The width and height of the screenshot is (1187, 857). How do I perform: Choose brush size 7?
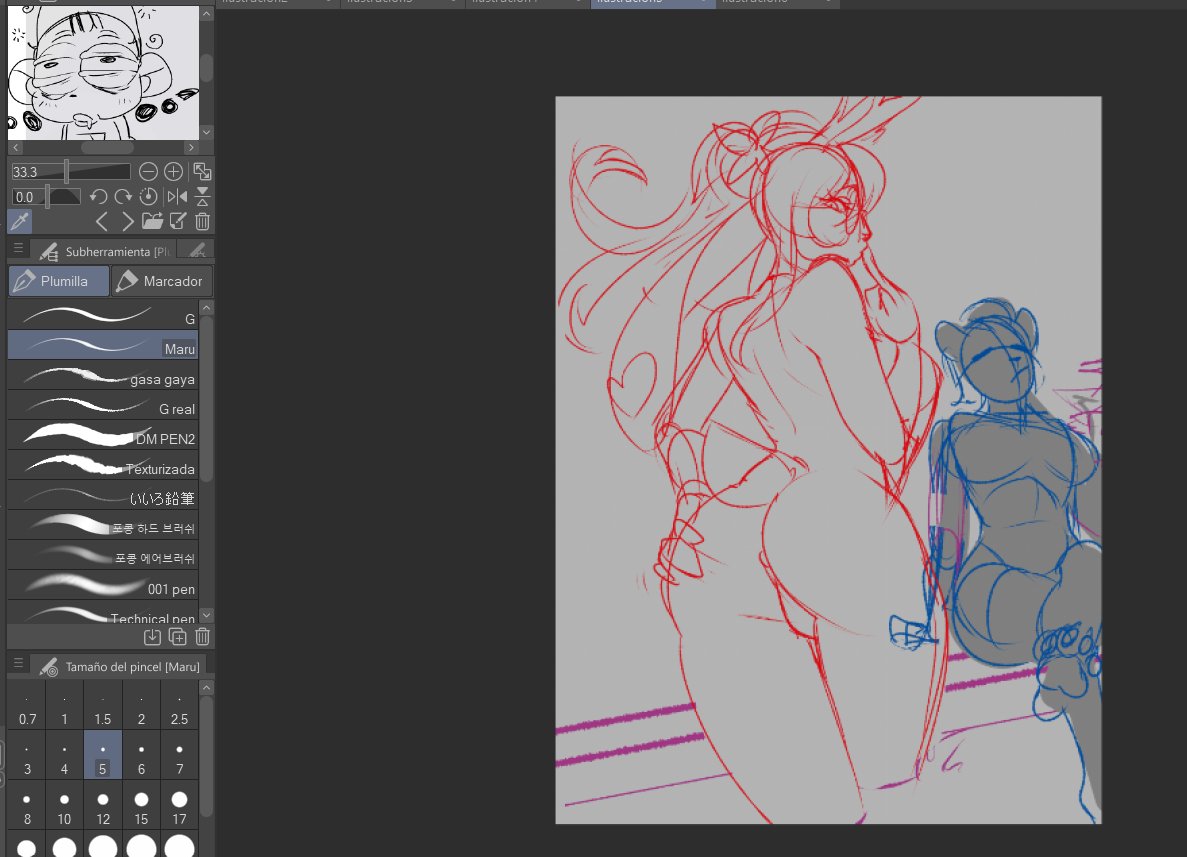[x=179, y=755]
